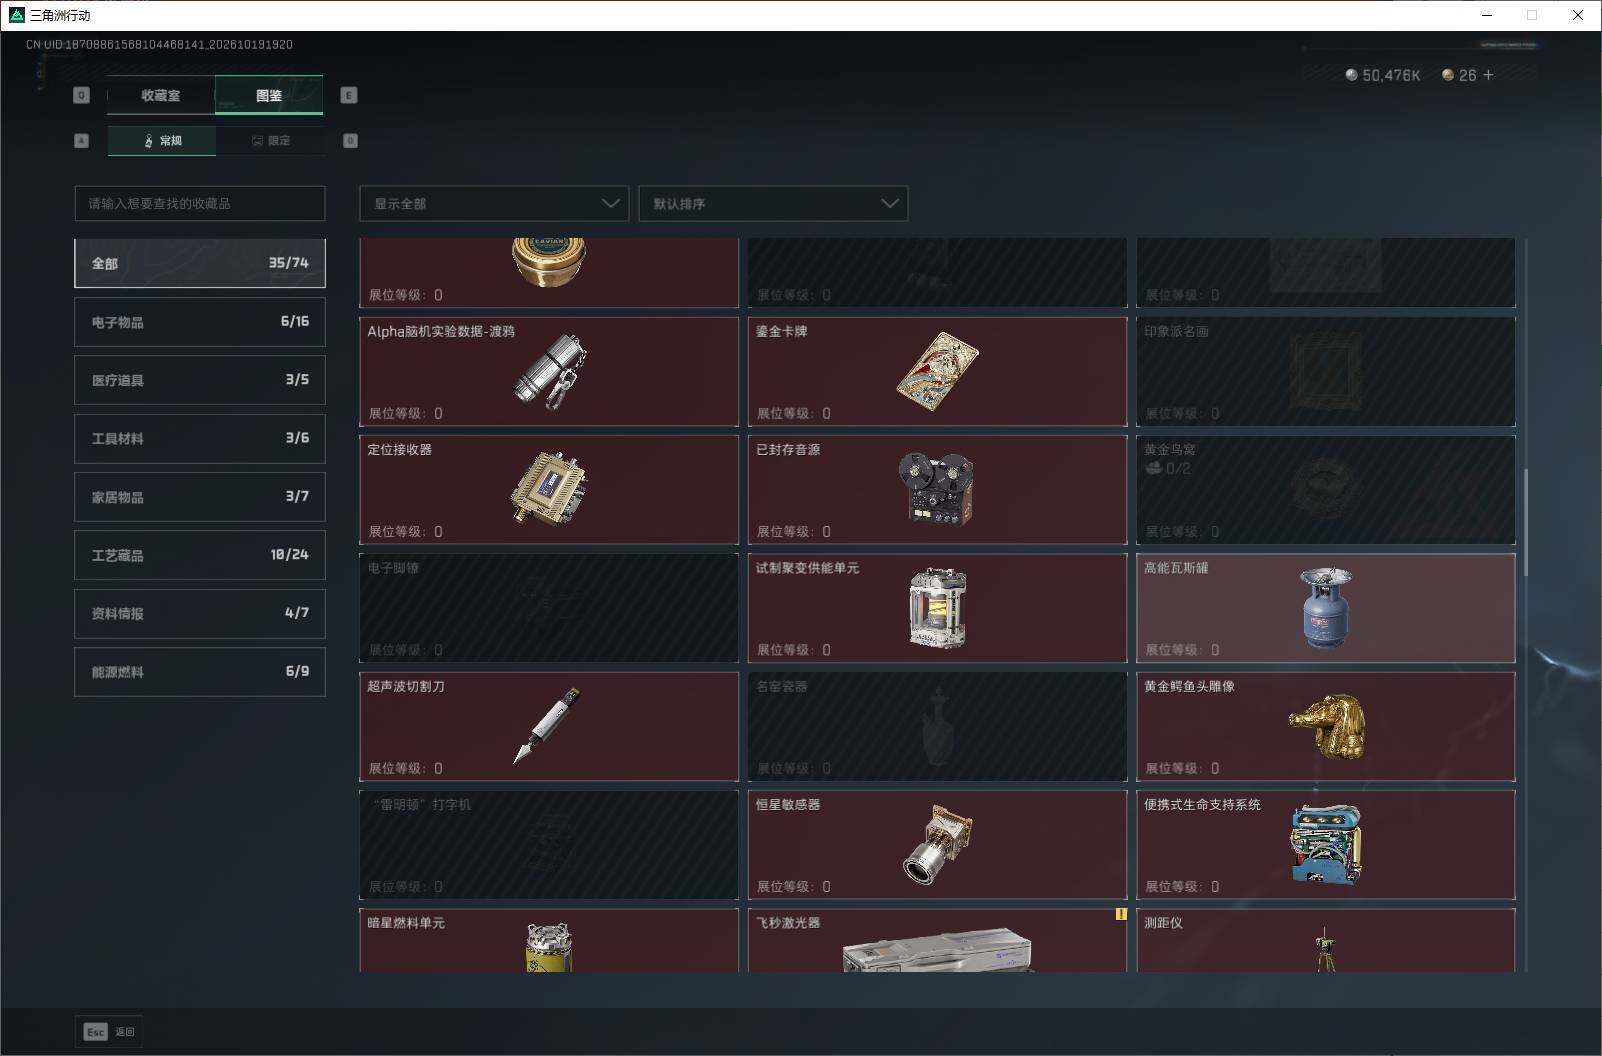Click the Esc 返回 back button
Image resolution: width=1602 pixels, height=1056 pixels.
point(109,1032)
